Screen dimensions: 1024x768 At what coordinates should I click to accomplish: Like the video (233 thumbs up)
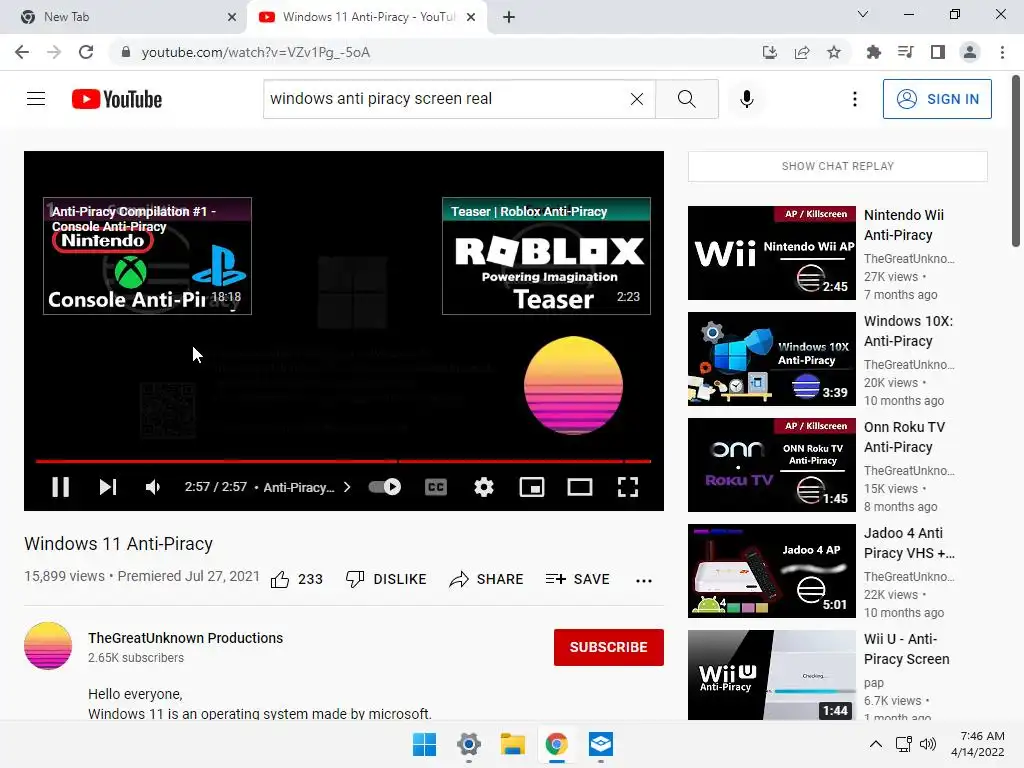(296, 579)
